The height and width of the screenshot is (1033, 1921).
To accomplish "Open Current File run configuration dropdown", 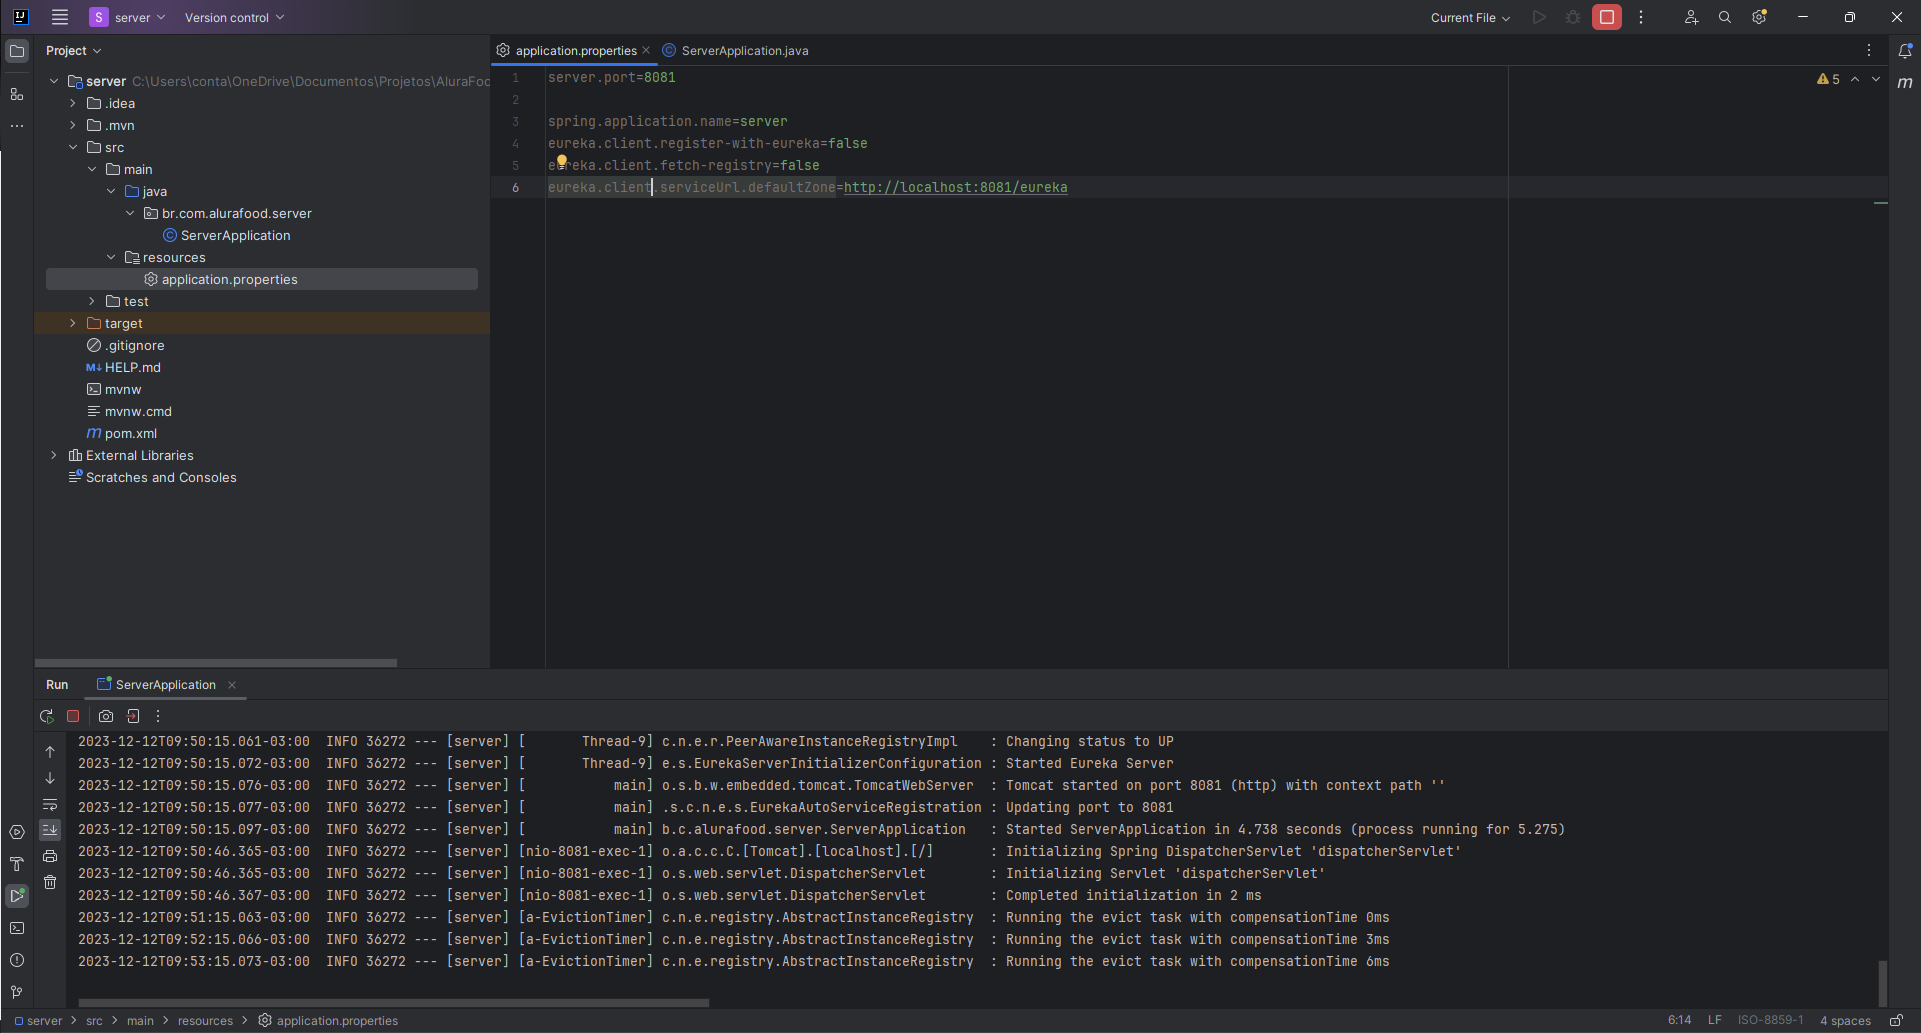I will pos(1470,17).
